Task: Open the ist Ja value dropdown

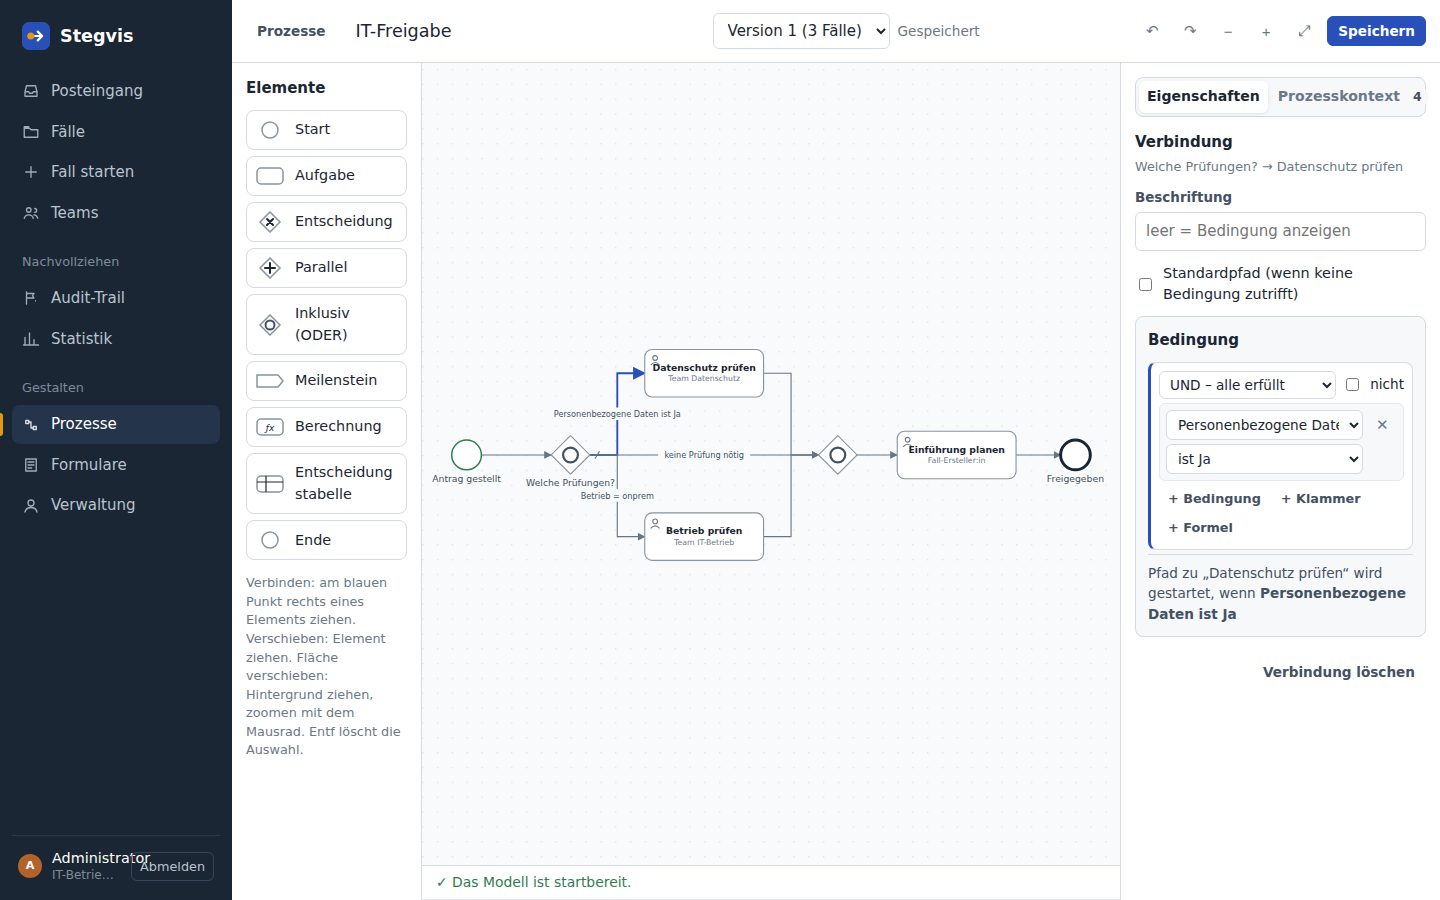Action: pos(1264,459)
